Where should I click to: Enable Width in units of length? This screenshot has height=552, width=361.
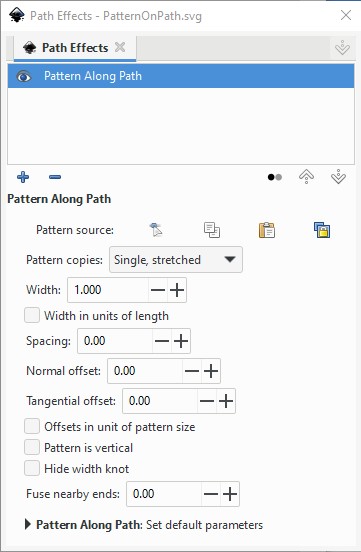(32, 315)
